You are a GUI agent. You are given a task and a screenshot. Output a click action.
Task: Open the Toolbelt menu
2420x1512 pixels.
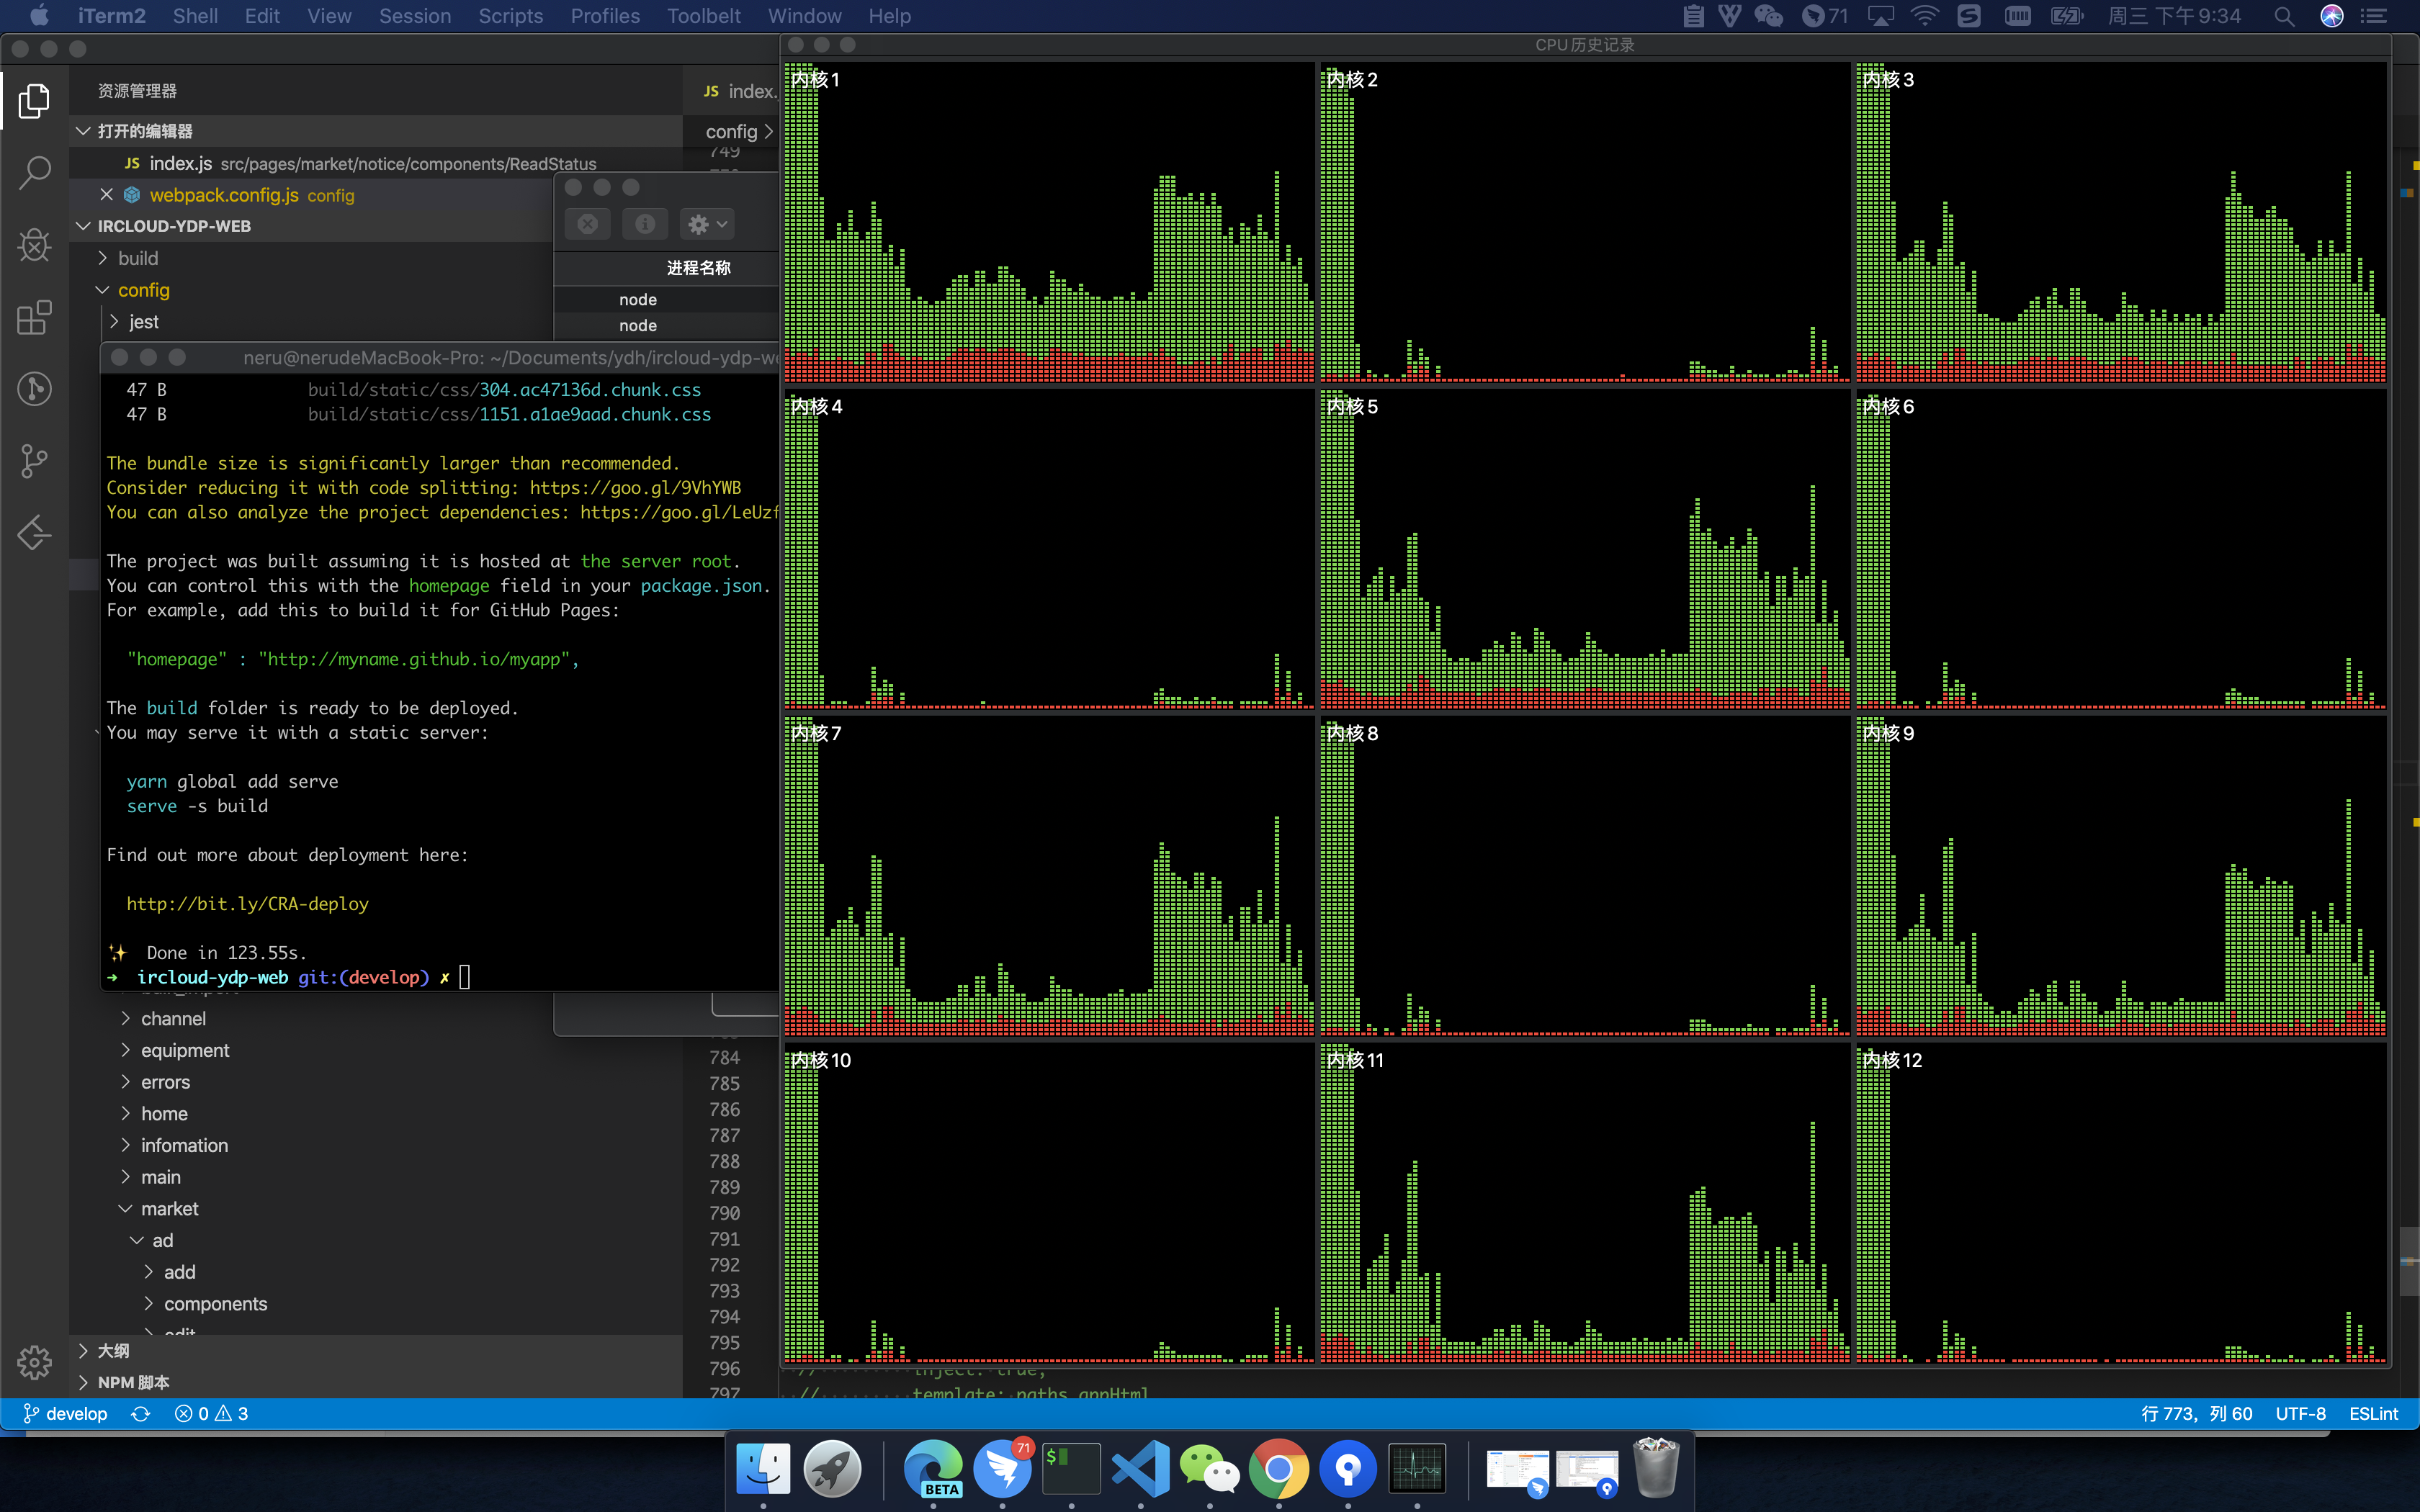(703, 16)
